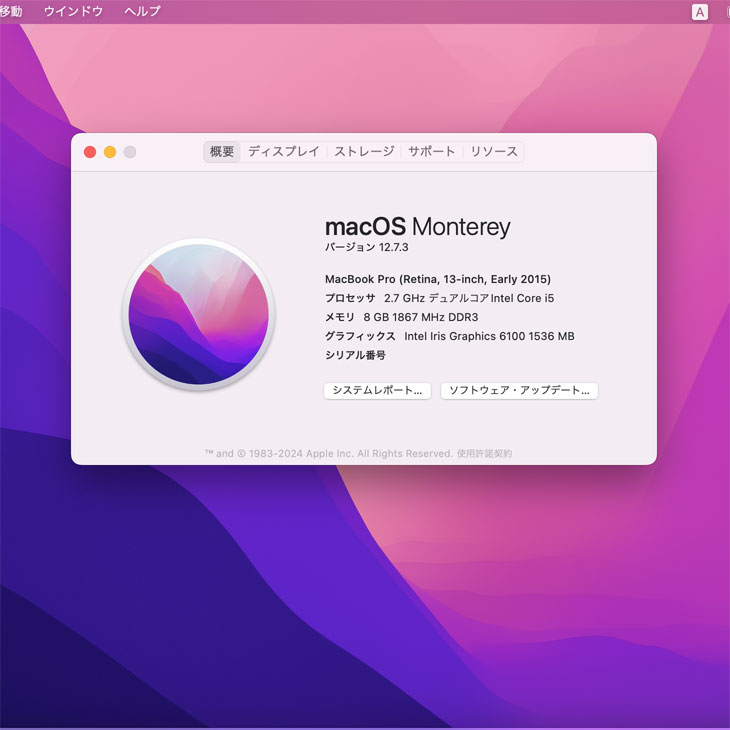Select the ストレージ tab

(364, 152)
